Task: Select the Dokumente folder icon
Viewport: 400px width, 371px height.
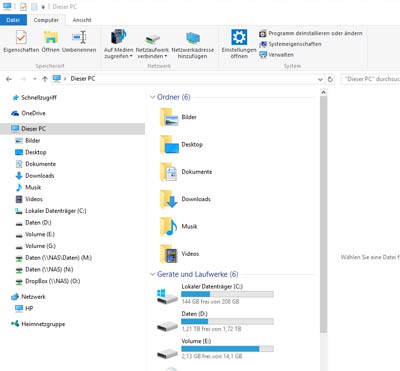Action: click(169, 172)
